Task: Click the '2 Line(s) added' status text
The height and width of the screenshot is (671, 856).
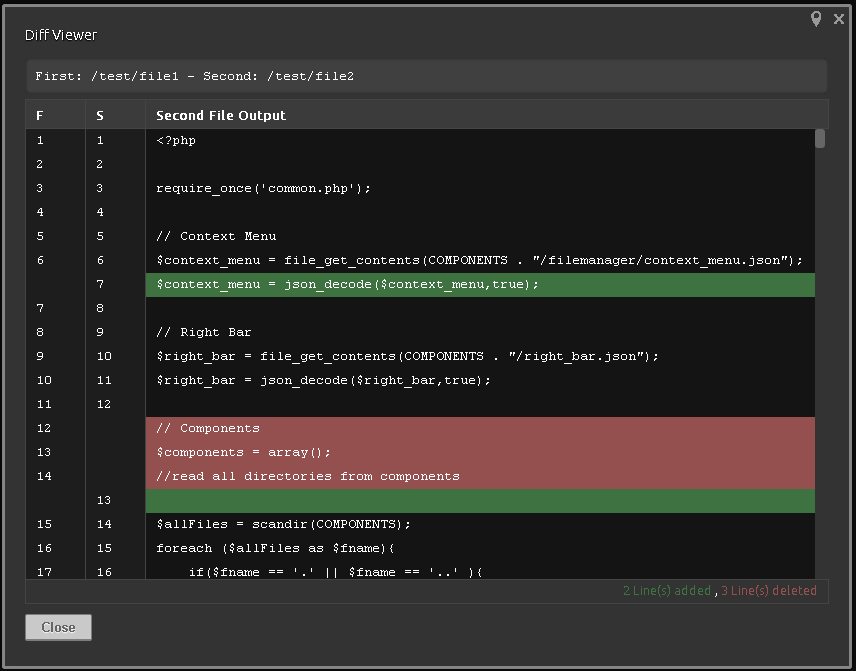Action: (x=667, y=591)
